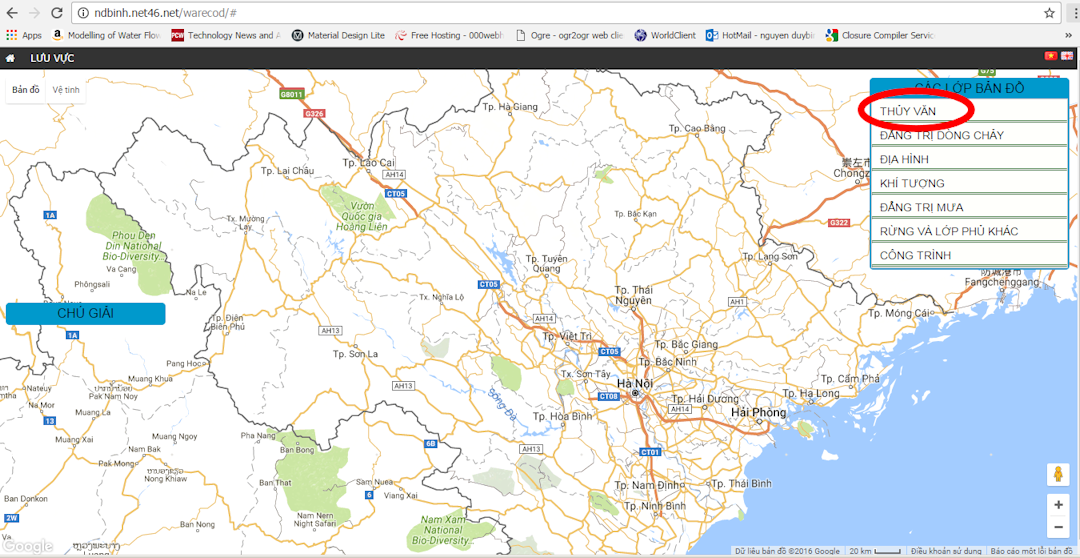Switch language using the English flag icon
The width and height of the screenshot is (1080, 558).
click(1066, 57)
